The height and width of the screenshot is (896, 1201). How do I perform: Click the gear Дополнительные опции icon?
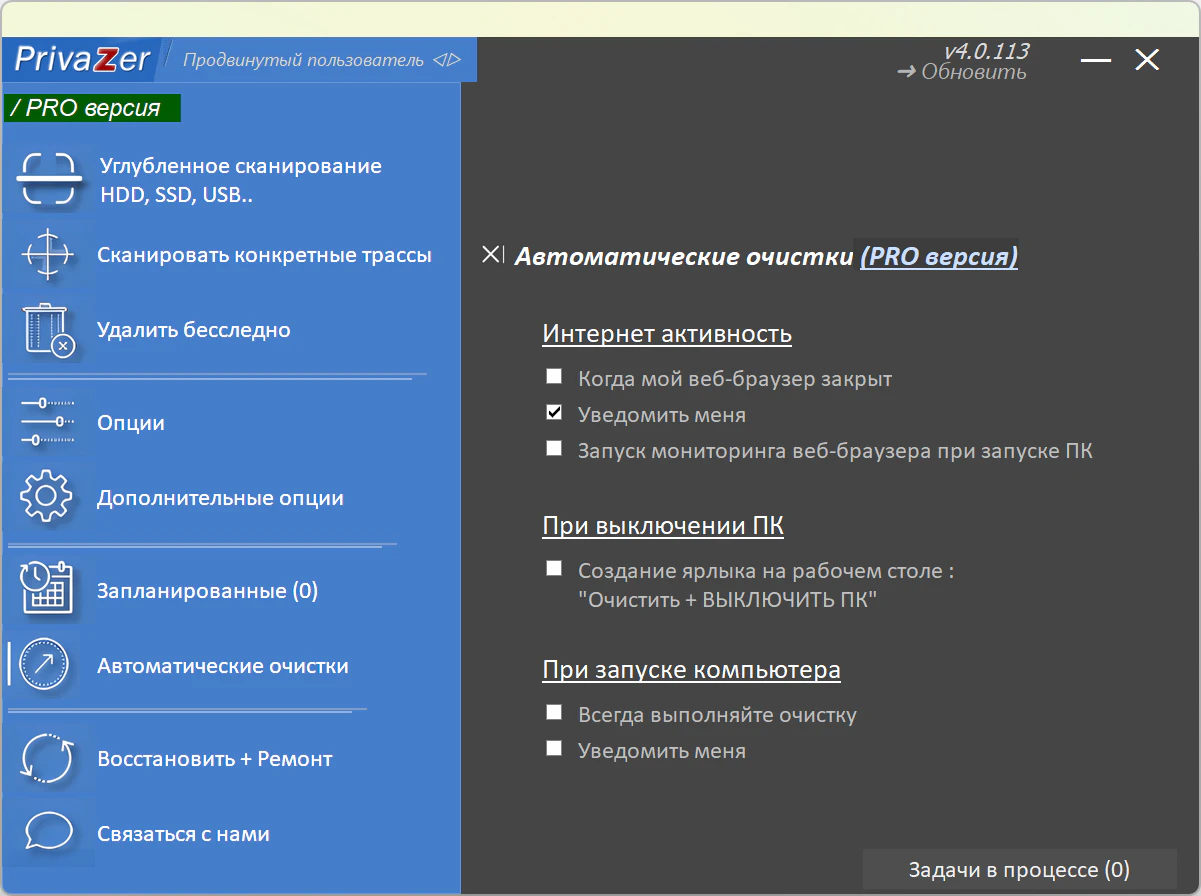(47, 498)
